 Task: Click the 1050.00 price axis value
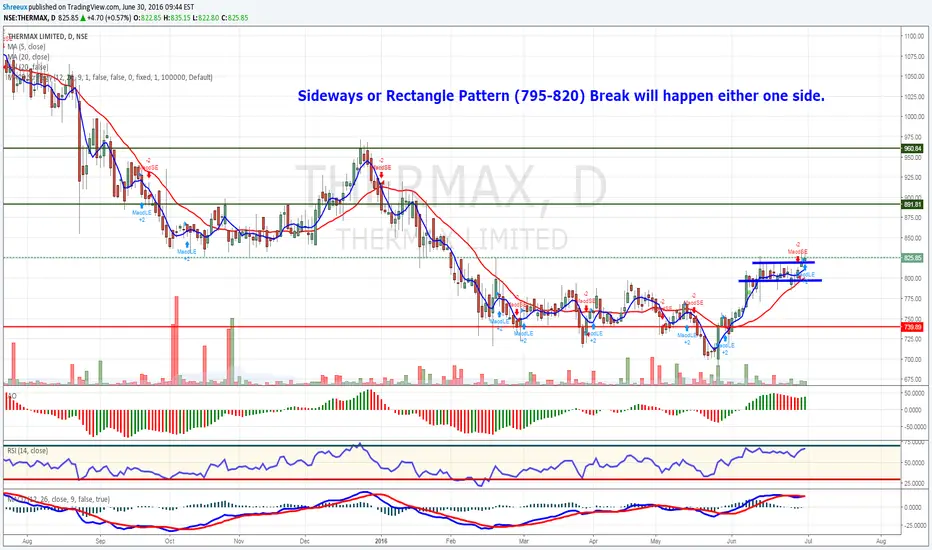pos(914,77)
